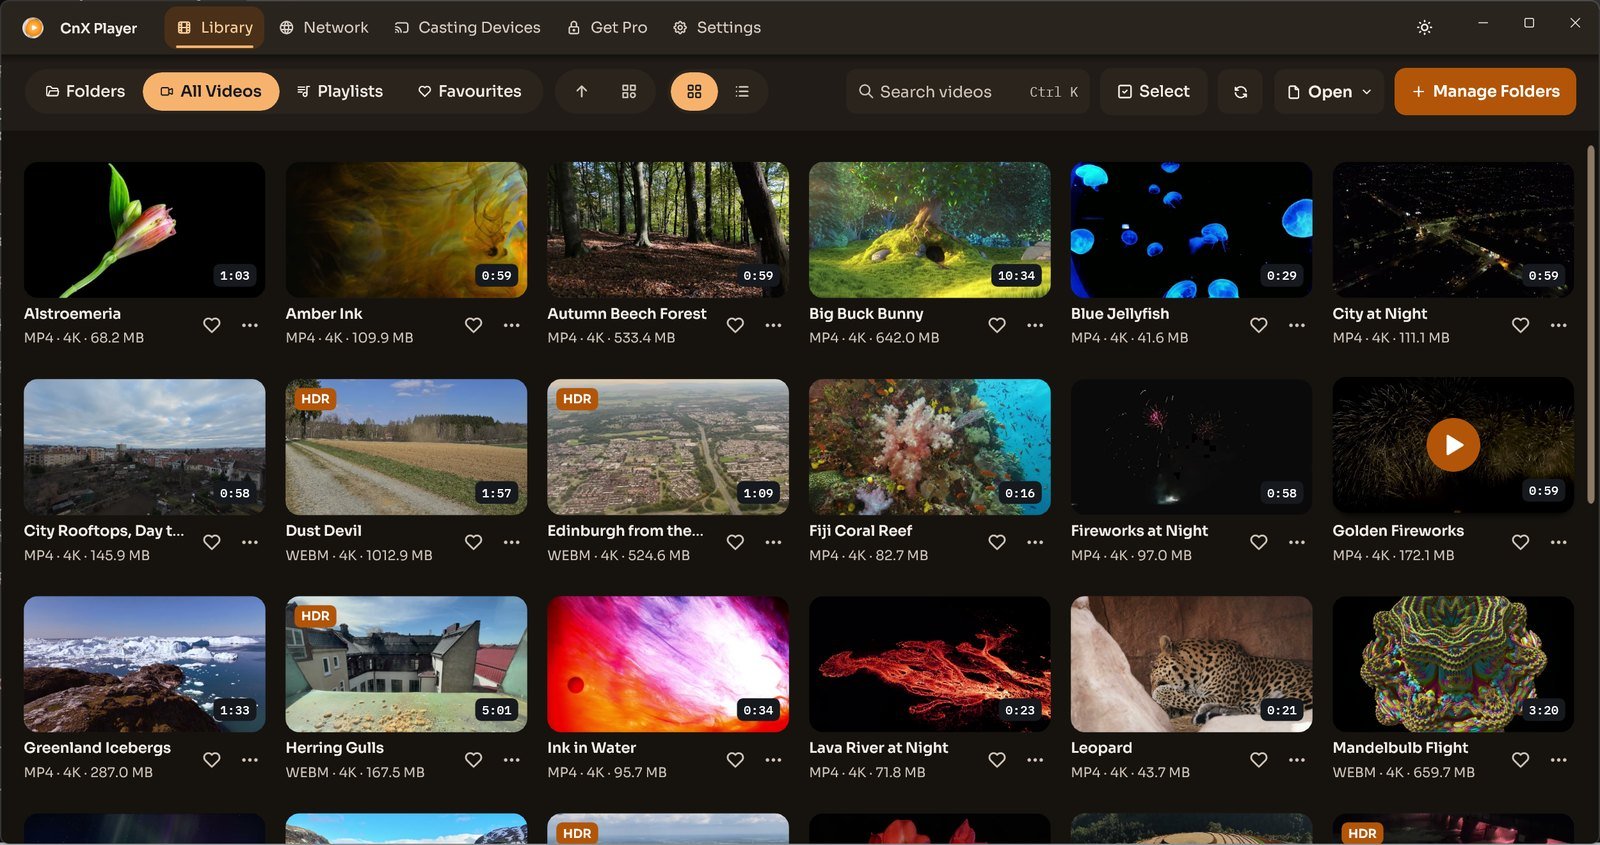Show the Favourites section
Screen dimensions: 1600x845
click(470, 91)
